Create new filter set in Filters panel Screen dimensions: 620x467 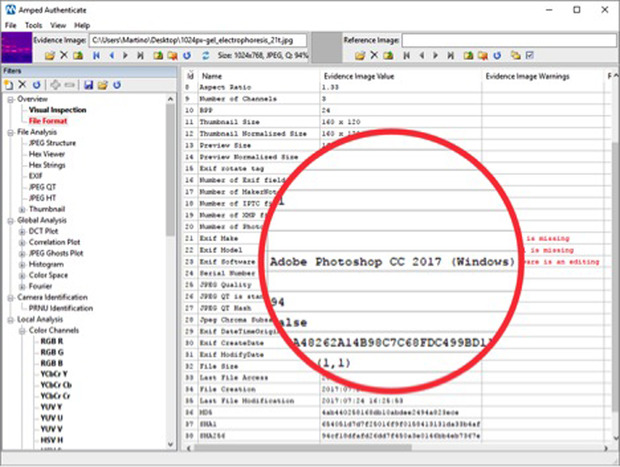pyautogui.click(x=8, y=85)
